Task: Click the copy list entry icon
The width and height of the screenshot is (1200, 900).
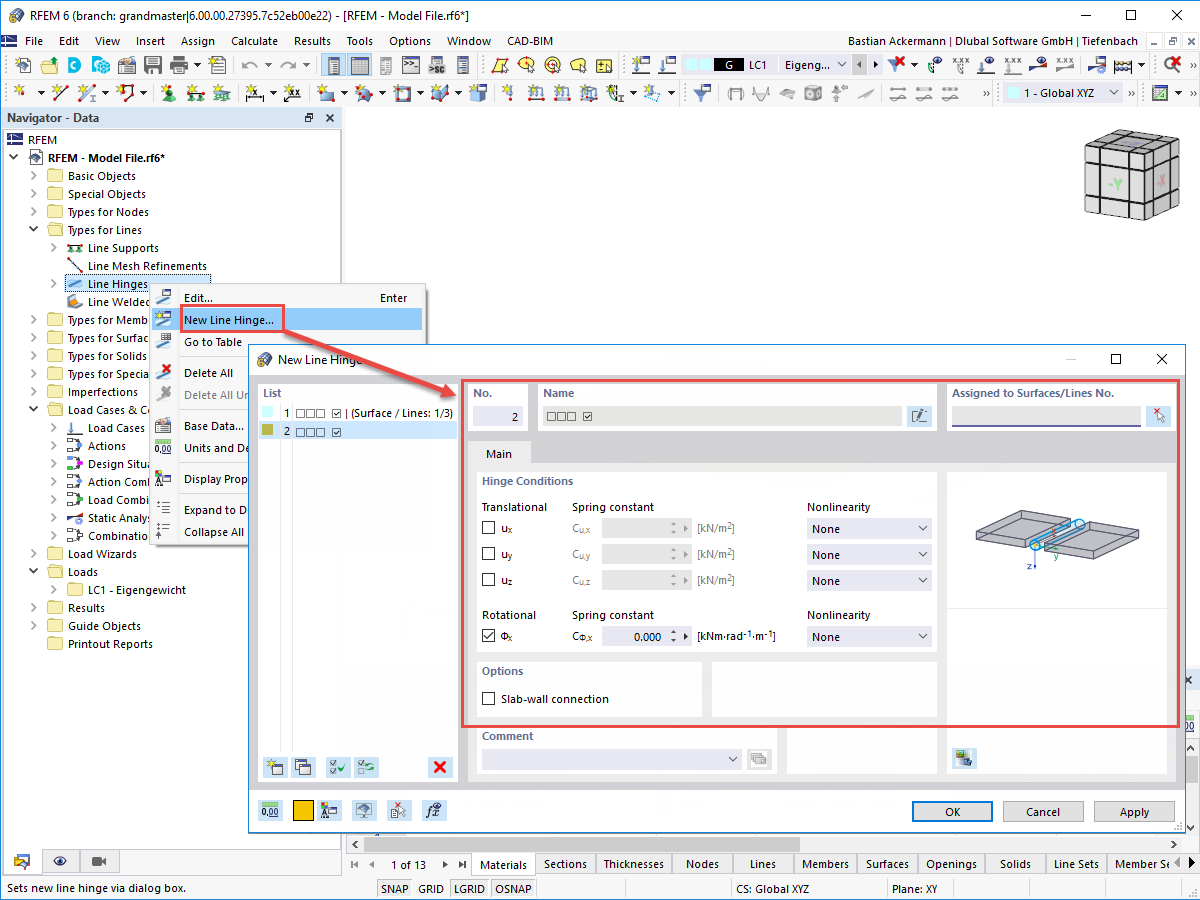Action: [x=303, y=767]
